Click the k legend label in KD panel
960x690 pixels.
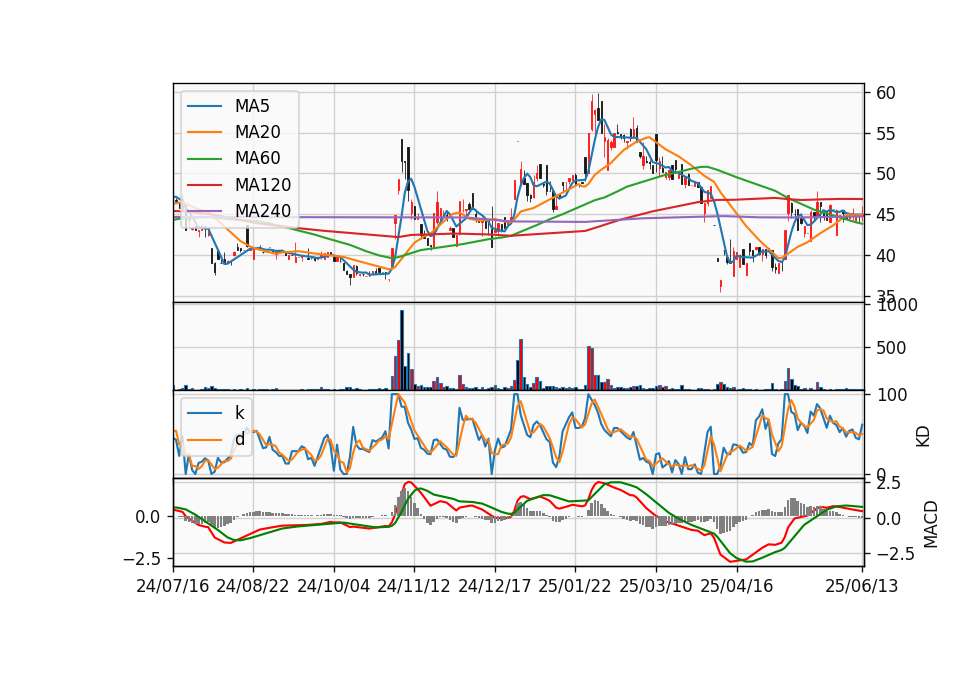click(x=239, y=413)
